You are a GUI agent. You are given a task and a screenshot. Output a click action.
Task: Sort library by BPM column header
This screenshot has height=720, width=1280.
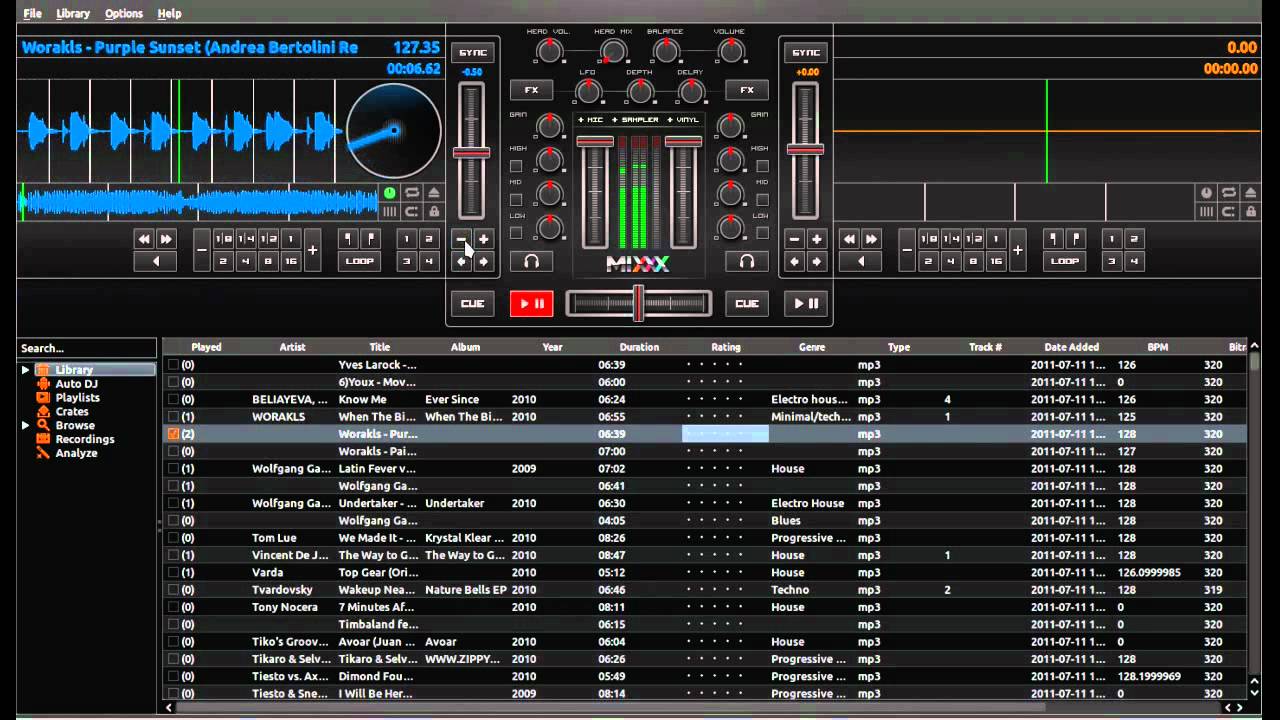tap(1157, 347)
